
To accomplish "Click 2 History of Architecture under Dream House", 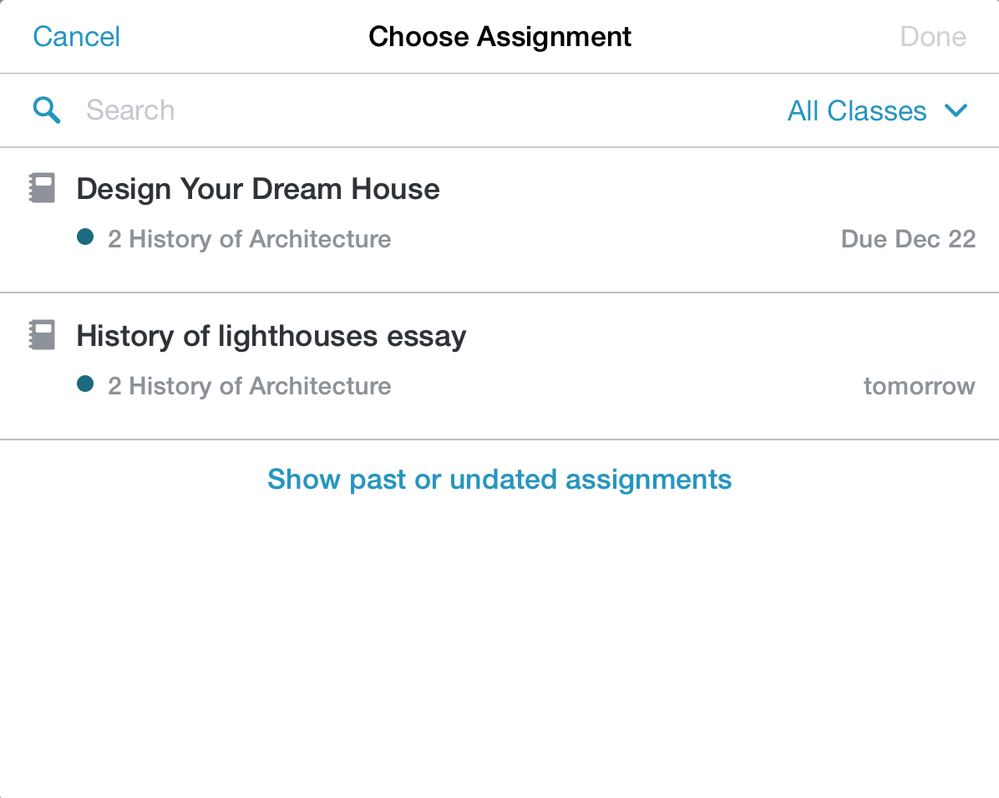I will coord(249,239).
